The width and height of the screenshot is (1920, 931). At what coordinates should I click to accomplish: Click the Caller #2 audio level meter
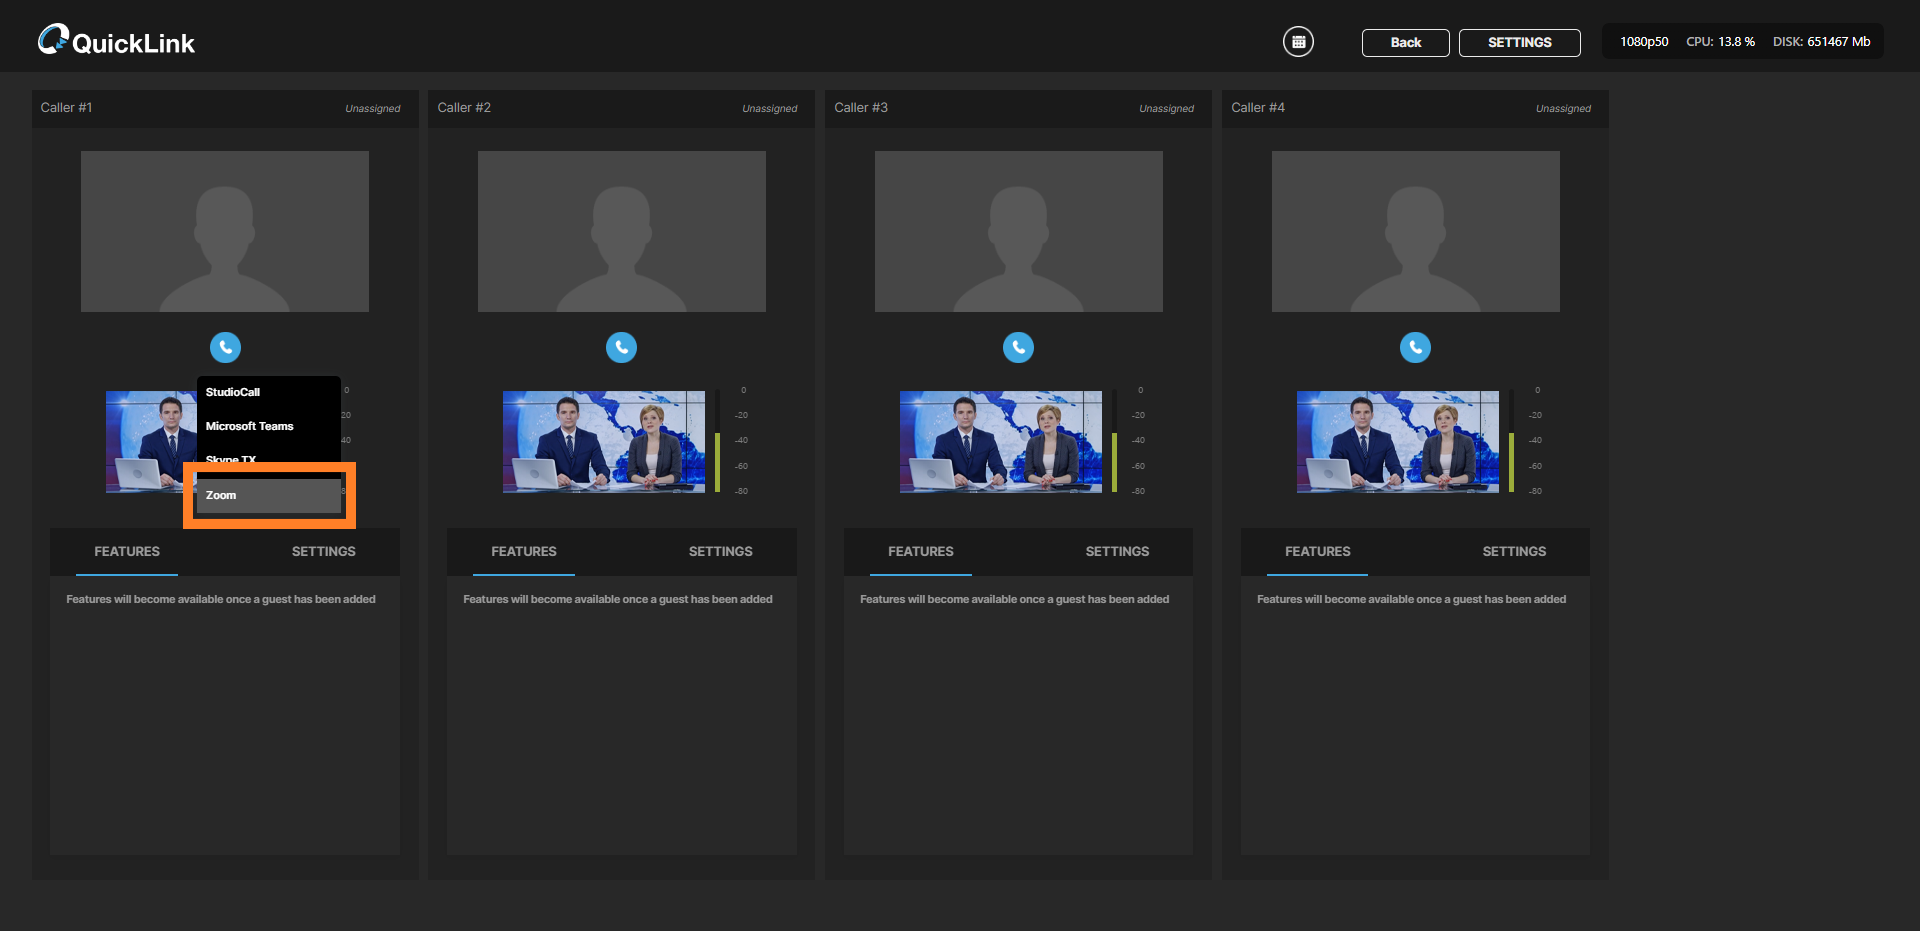click(x=717, y=441)
